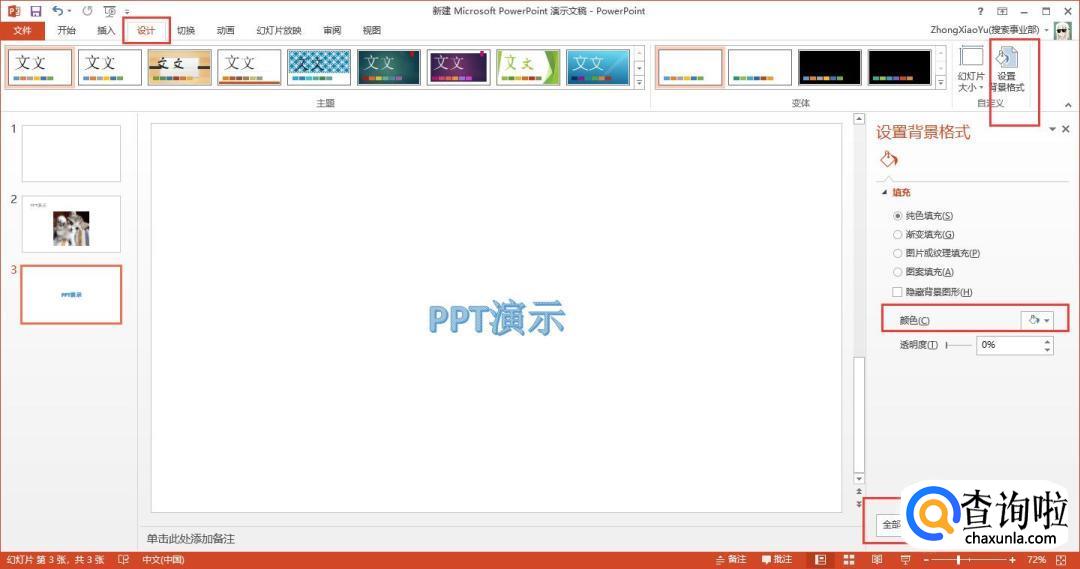Click the 透明度 slider track
This screenshot has height=569, width=1080.
click(959, 344)
